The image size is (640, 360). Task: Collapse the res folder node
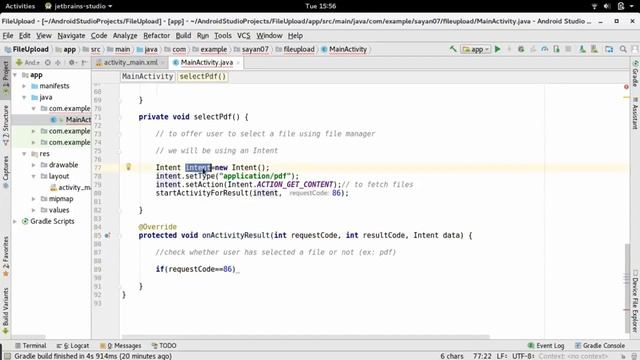pos(24,154)
